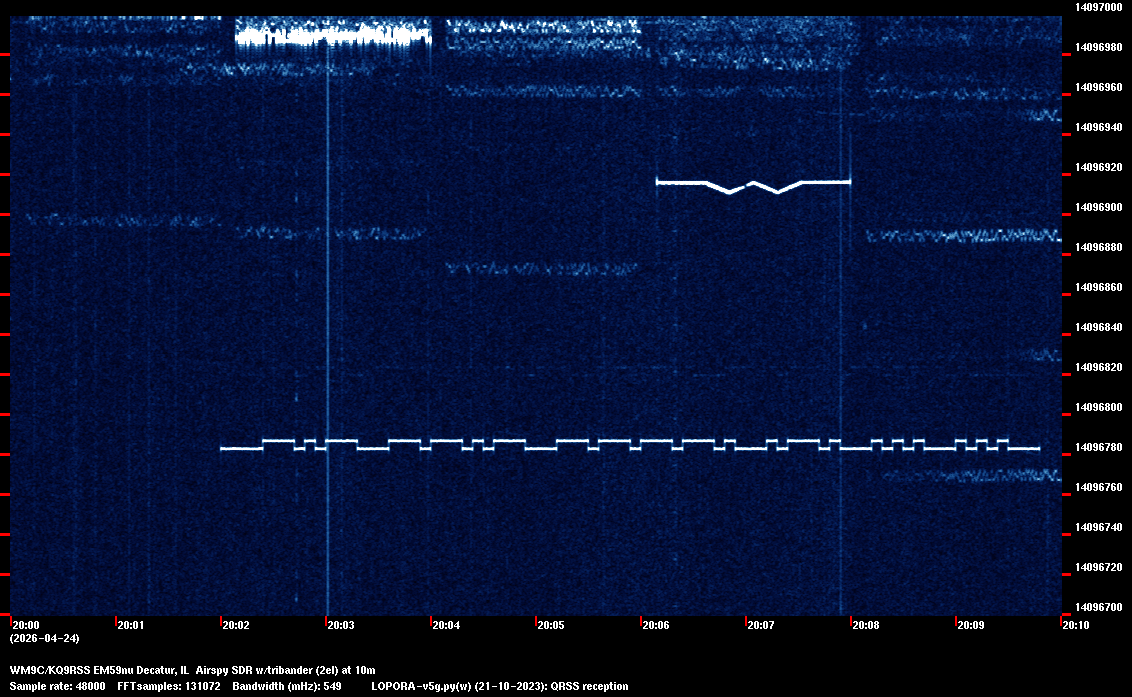This screenshot has height=697, width=1132.
Task: Click the (2026-04-24) date text
Action: click(44, 638)
